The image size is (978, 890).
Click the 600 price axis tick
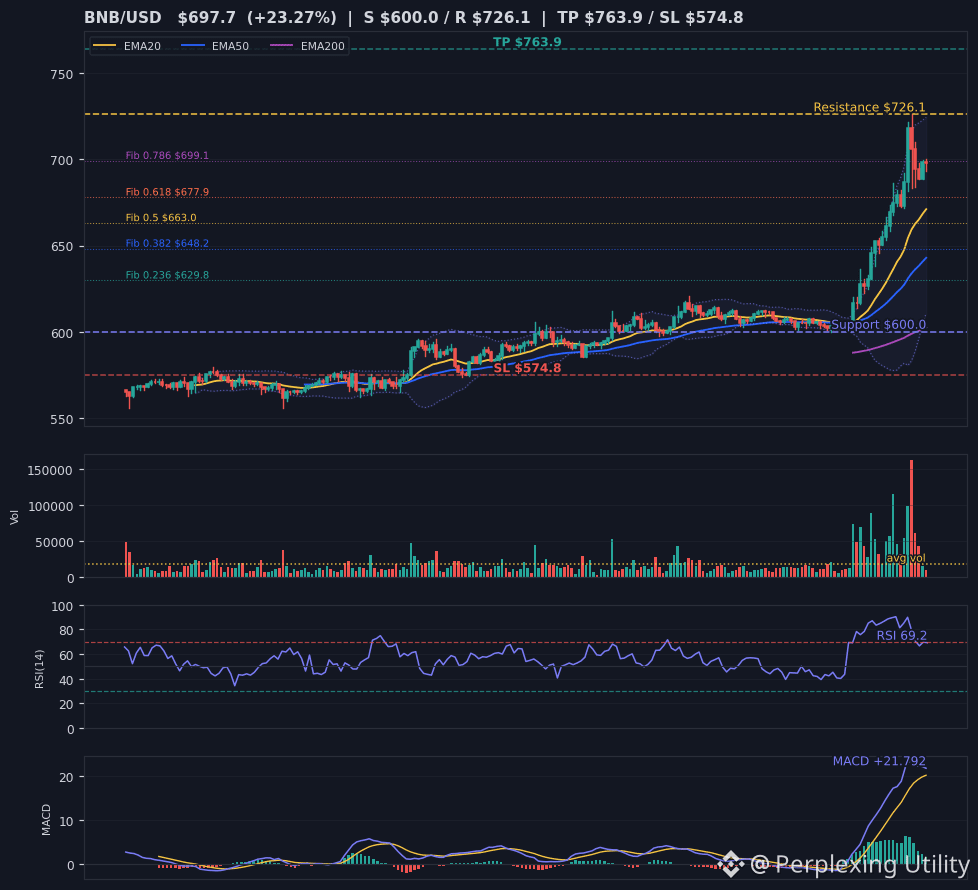coord(62,334)
